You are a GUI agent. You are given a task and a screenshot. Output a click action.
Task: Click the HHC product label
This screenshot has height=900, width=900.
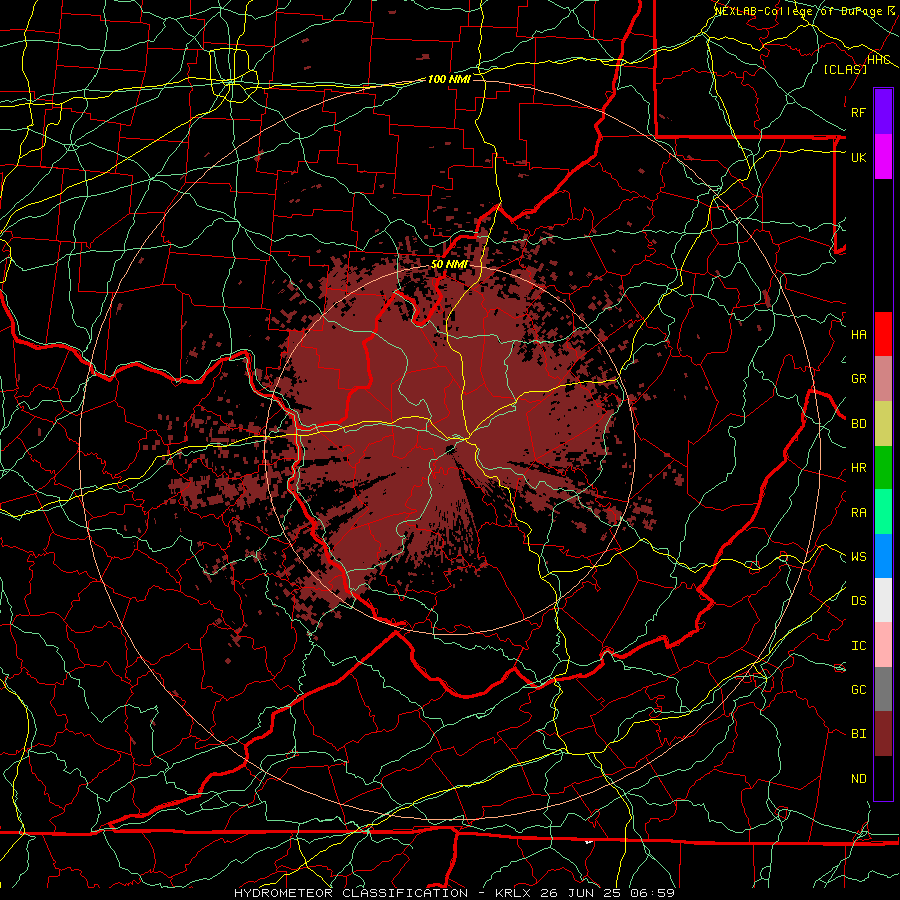[x=879, y=60]
